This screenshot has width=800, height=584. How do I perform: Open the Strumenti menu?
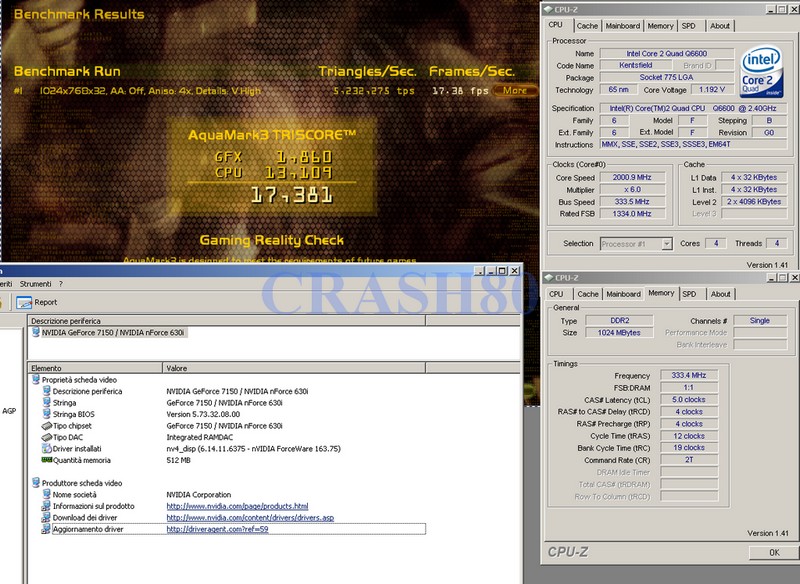click(x=35, y=284)
